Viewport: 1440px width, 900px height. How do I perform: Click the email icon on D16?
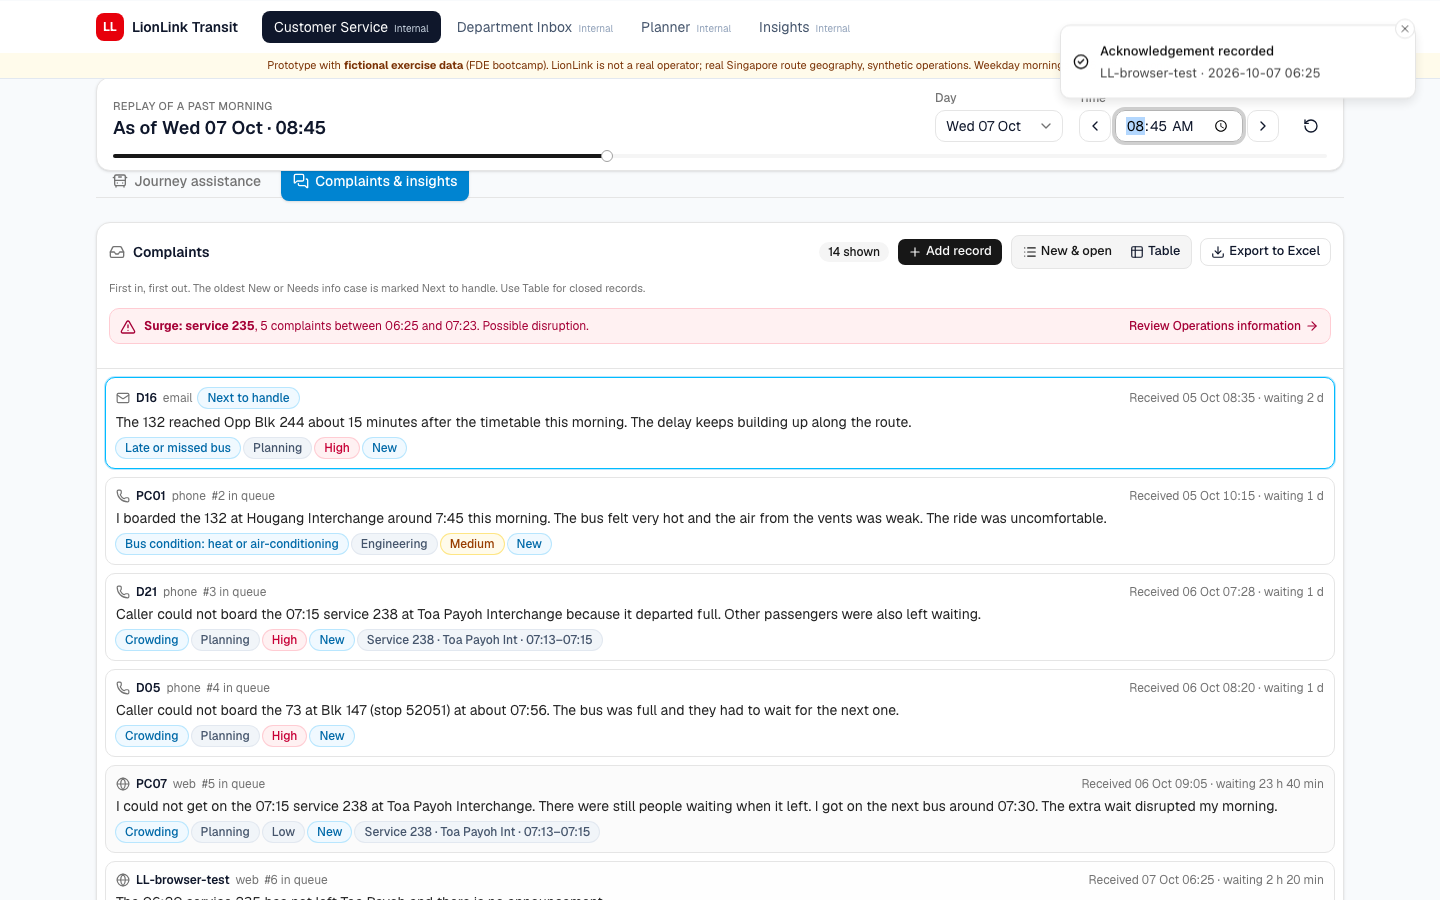123,398
